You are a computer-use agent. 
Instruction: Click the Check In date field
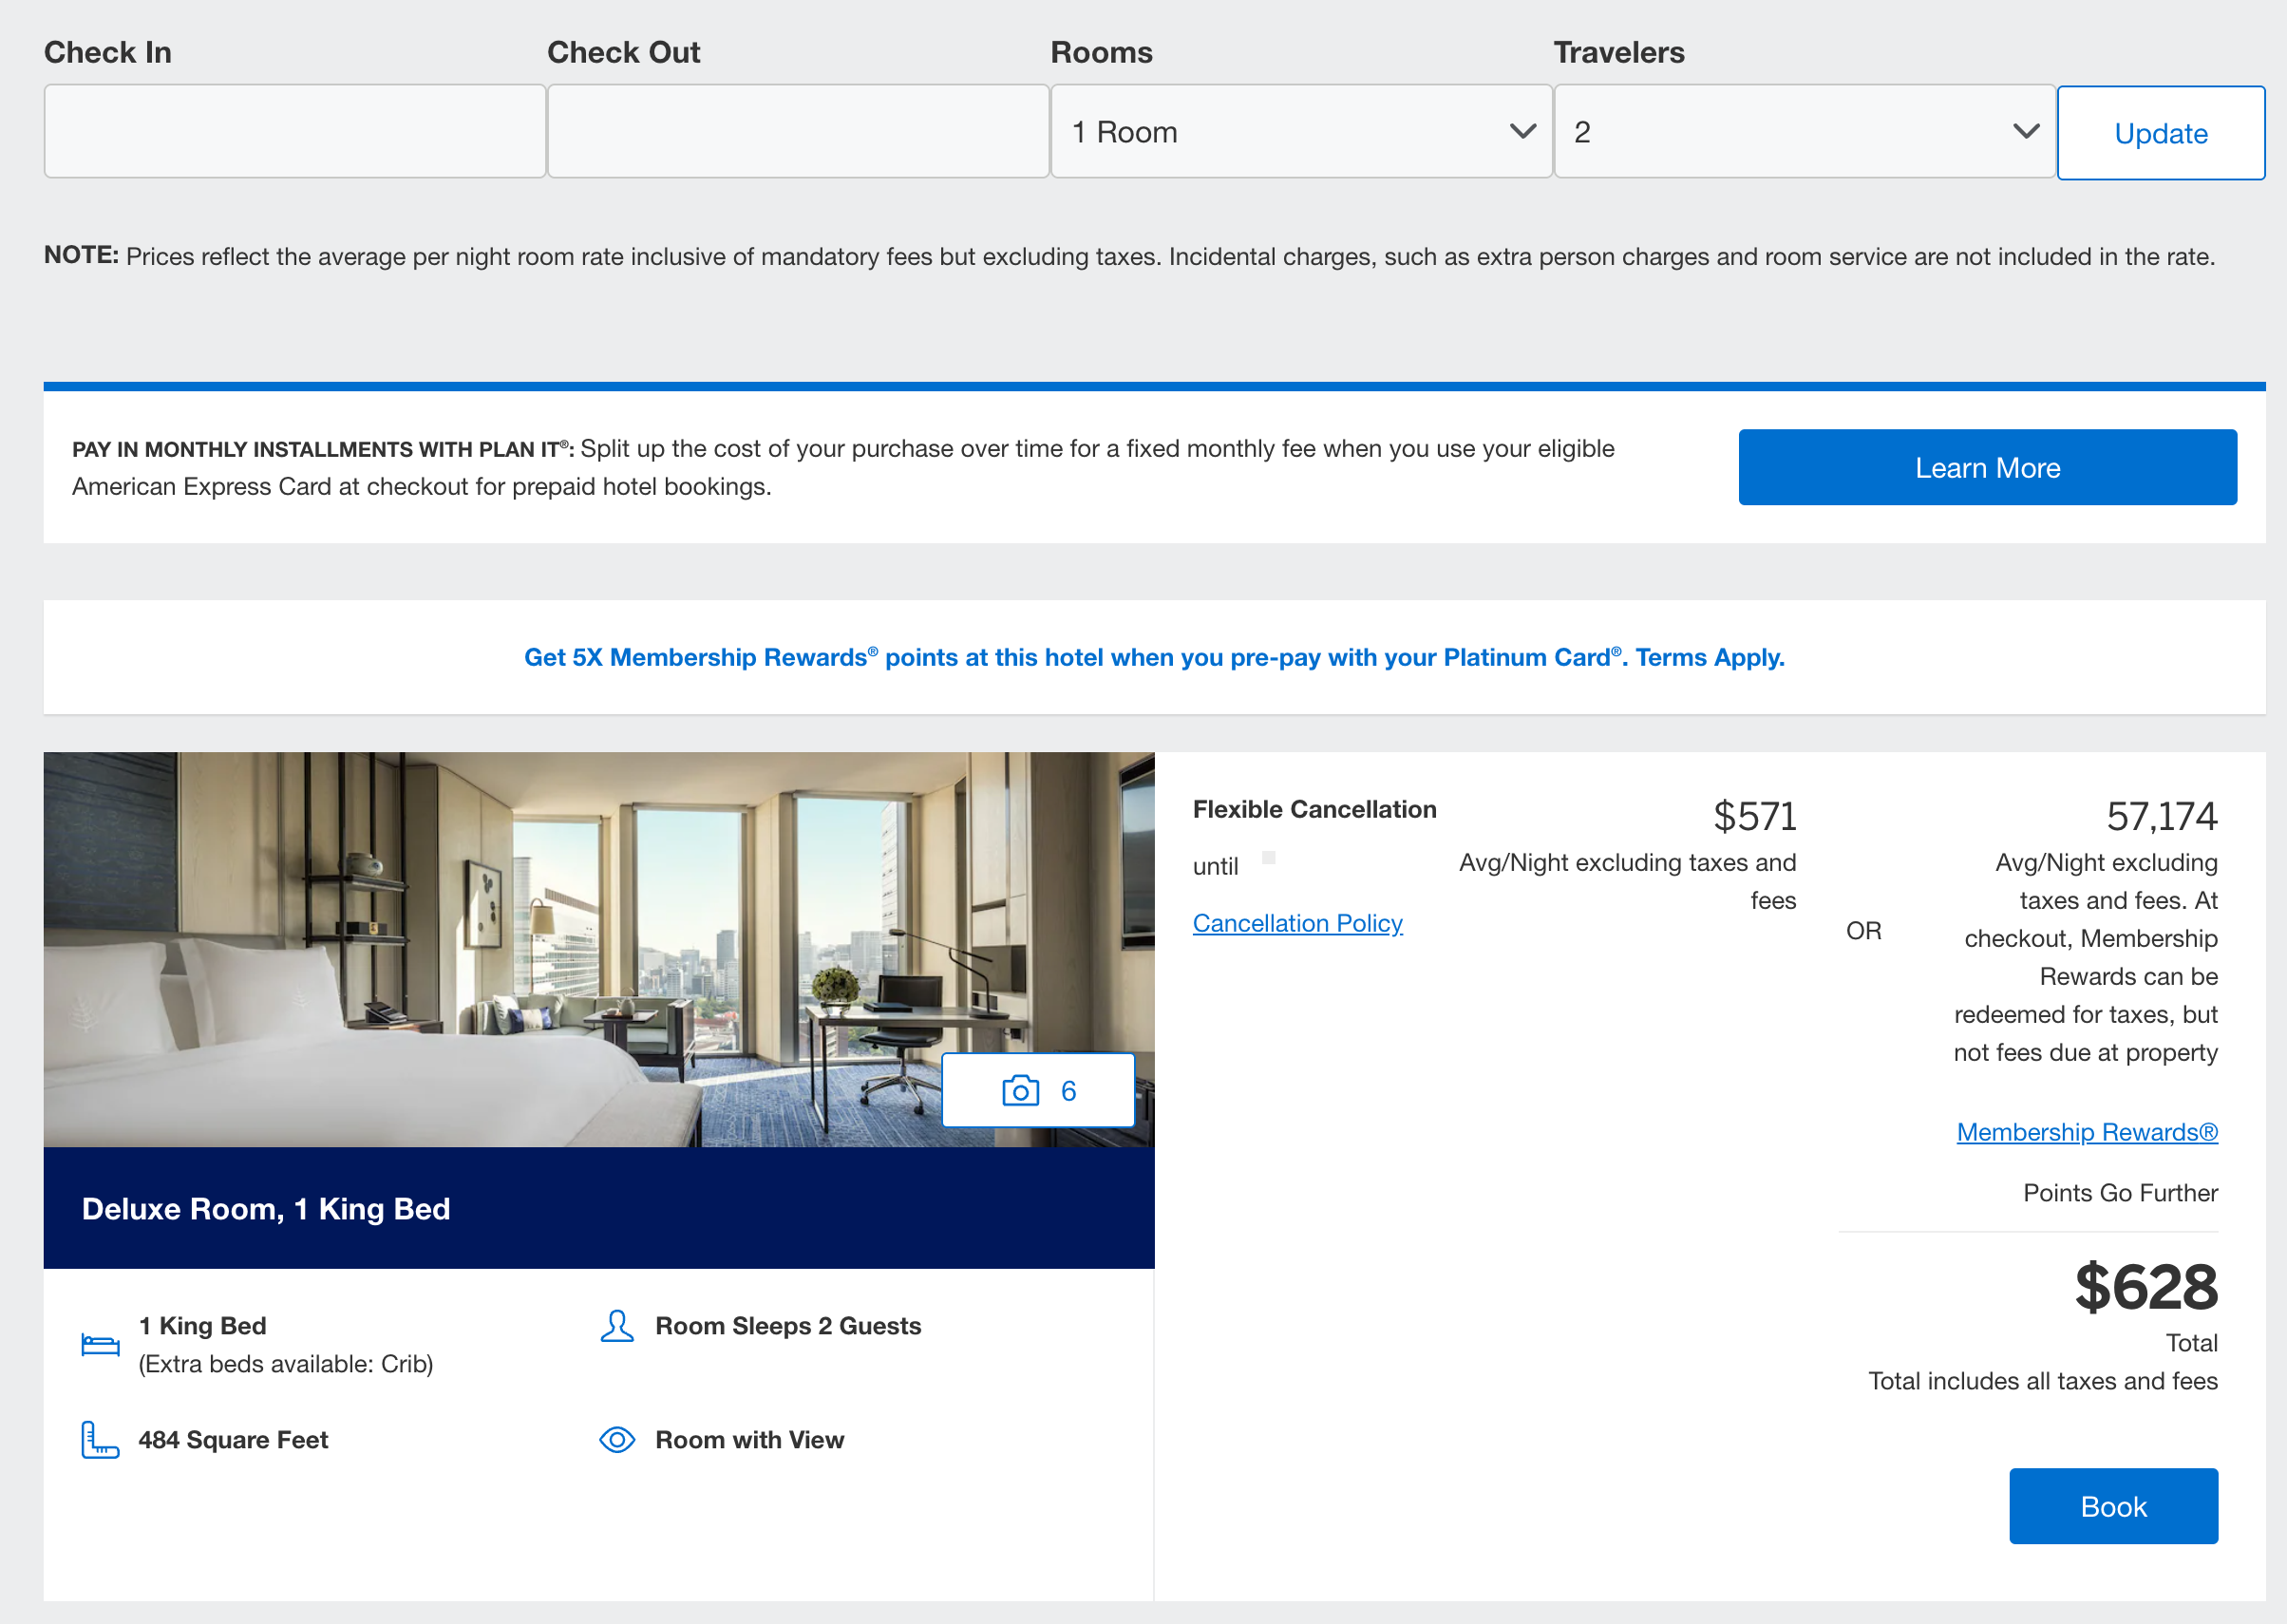coord(294,132)
